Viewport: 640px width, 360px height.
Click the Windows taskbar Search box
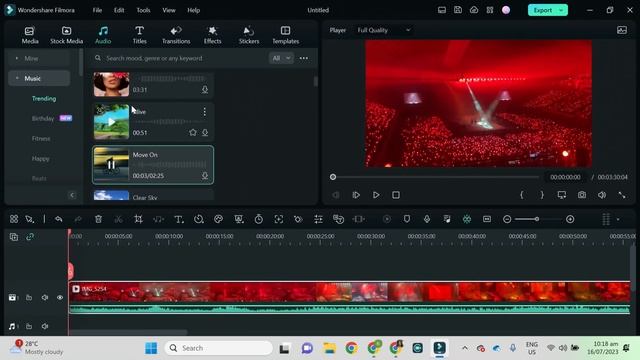point(218,348)
